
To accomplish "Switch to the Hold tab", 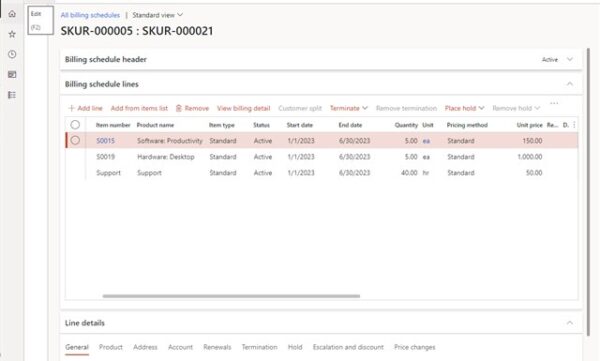I will pos(295,347).
